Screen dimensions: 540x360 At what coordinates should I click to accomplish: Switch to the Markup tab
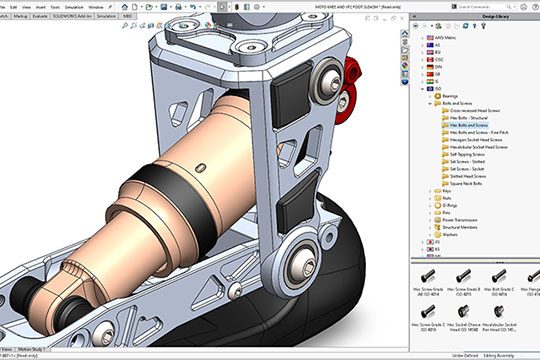[x=21, y=16]
